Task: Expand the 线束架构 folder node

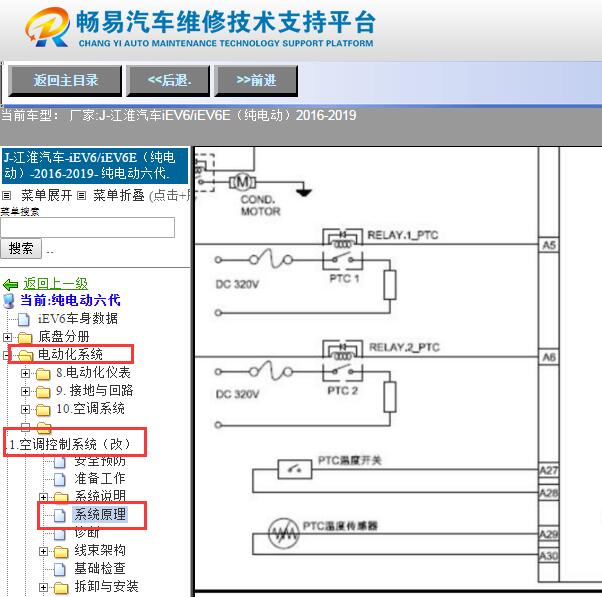Action: coord(43,552)
